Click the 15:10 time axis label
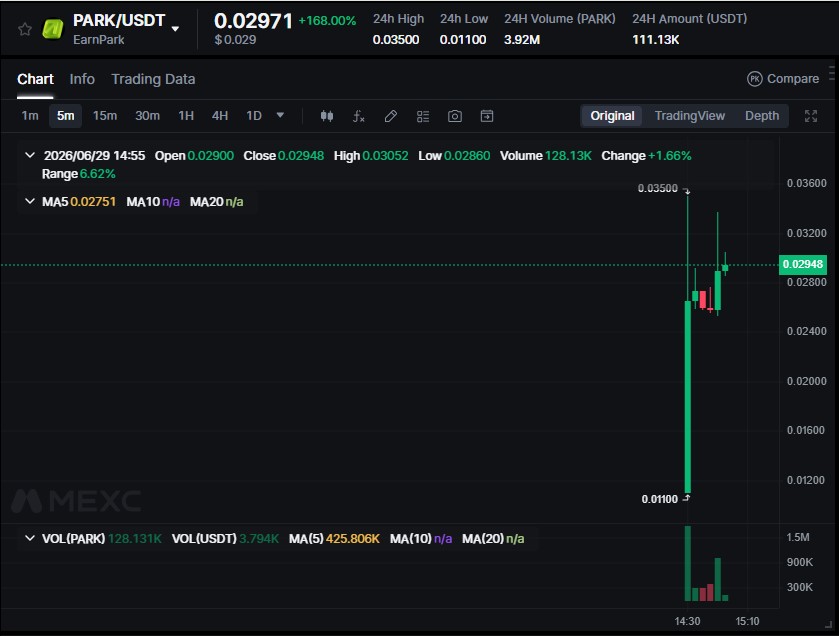This screenshot has height=636, width=839. [x=747, y=621]
